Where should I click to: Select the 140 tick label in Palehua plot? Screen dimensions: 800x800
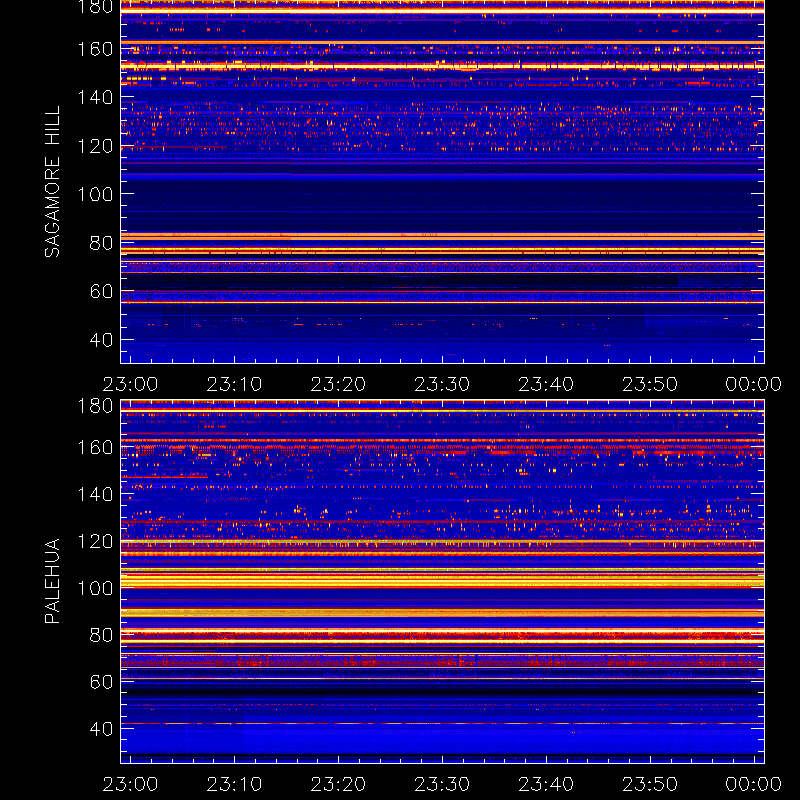coord(95,494)
